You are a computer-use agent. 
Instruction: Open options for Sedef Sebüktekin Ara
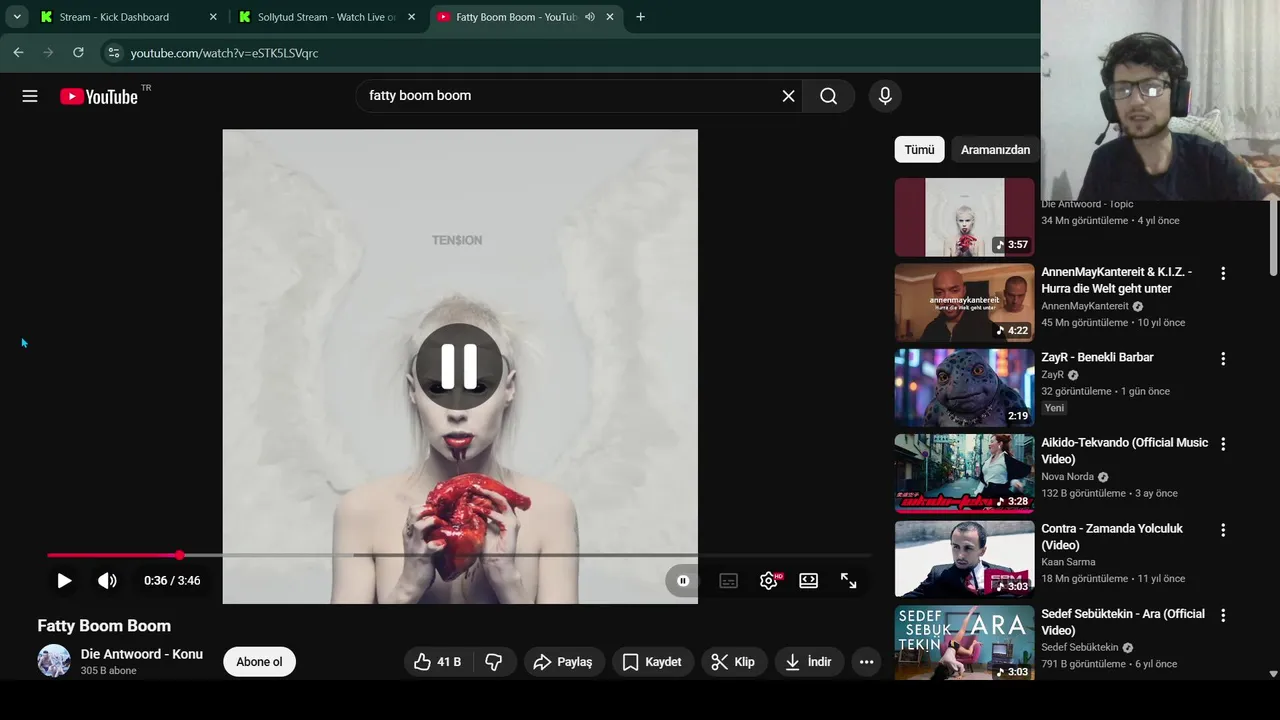1222,615
